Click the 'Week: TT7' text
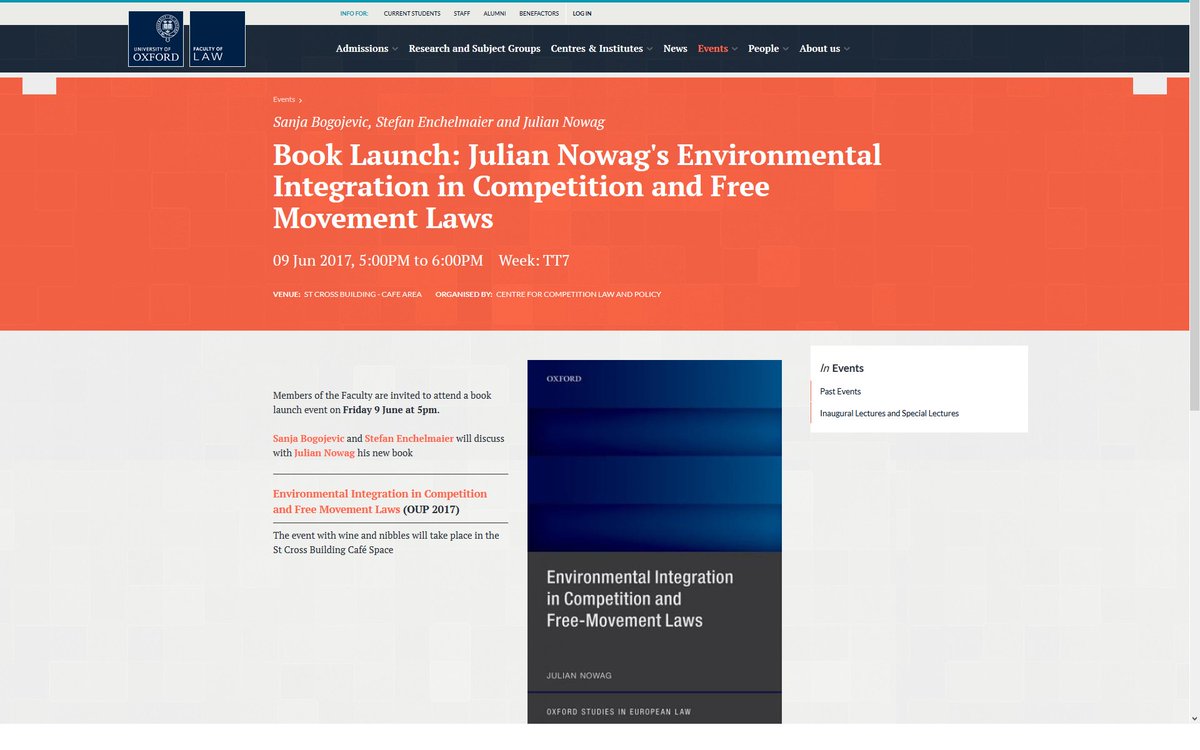The image size is (1200, 750). click(534, 261)
